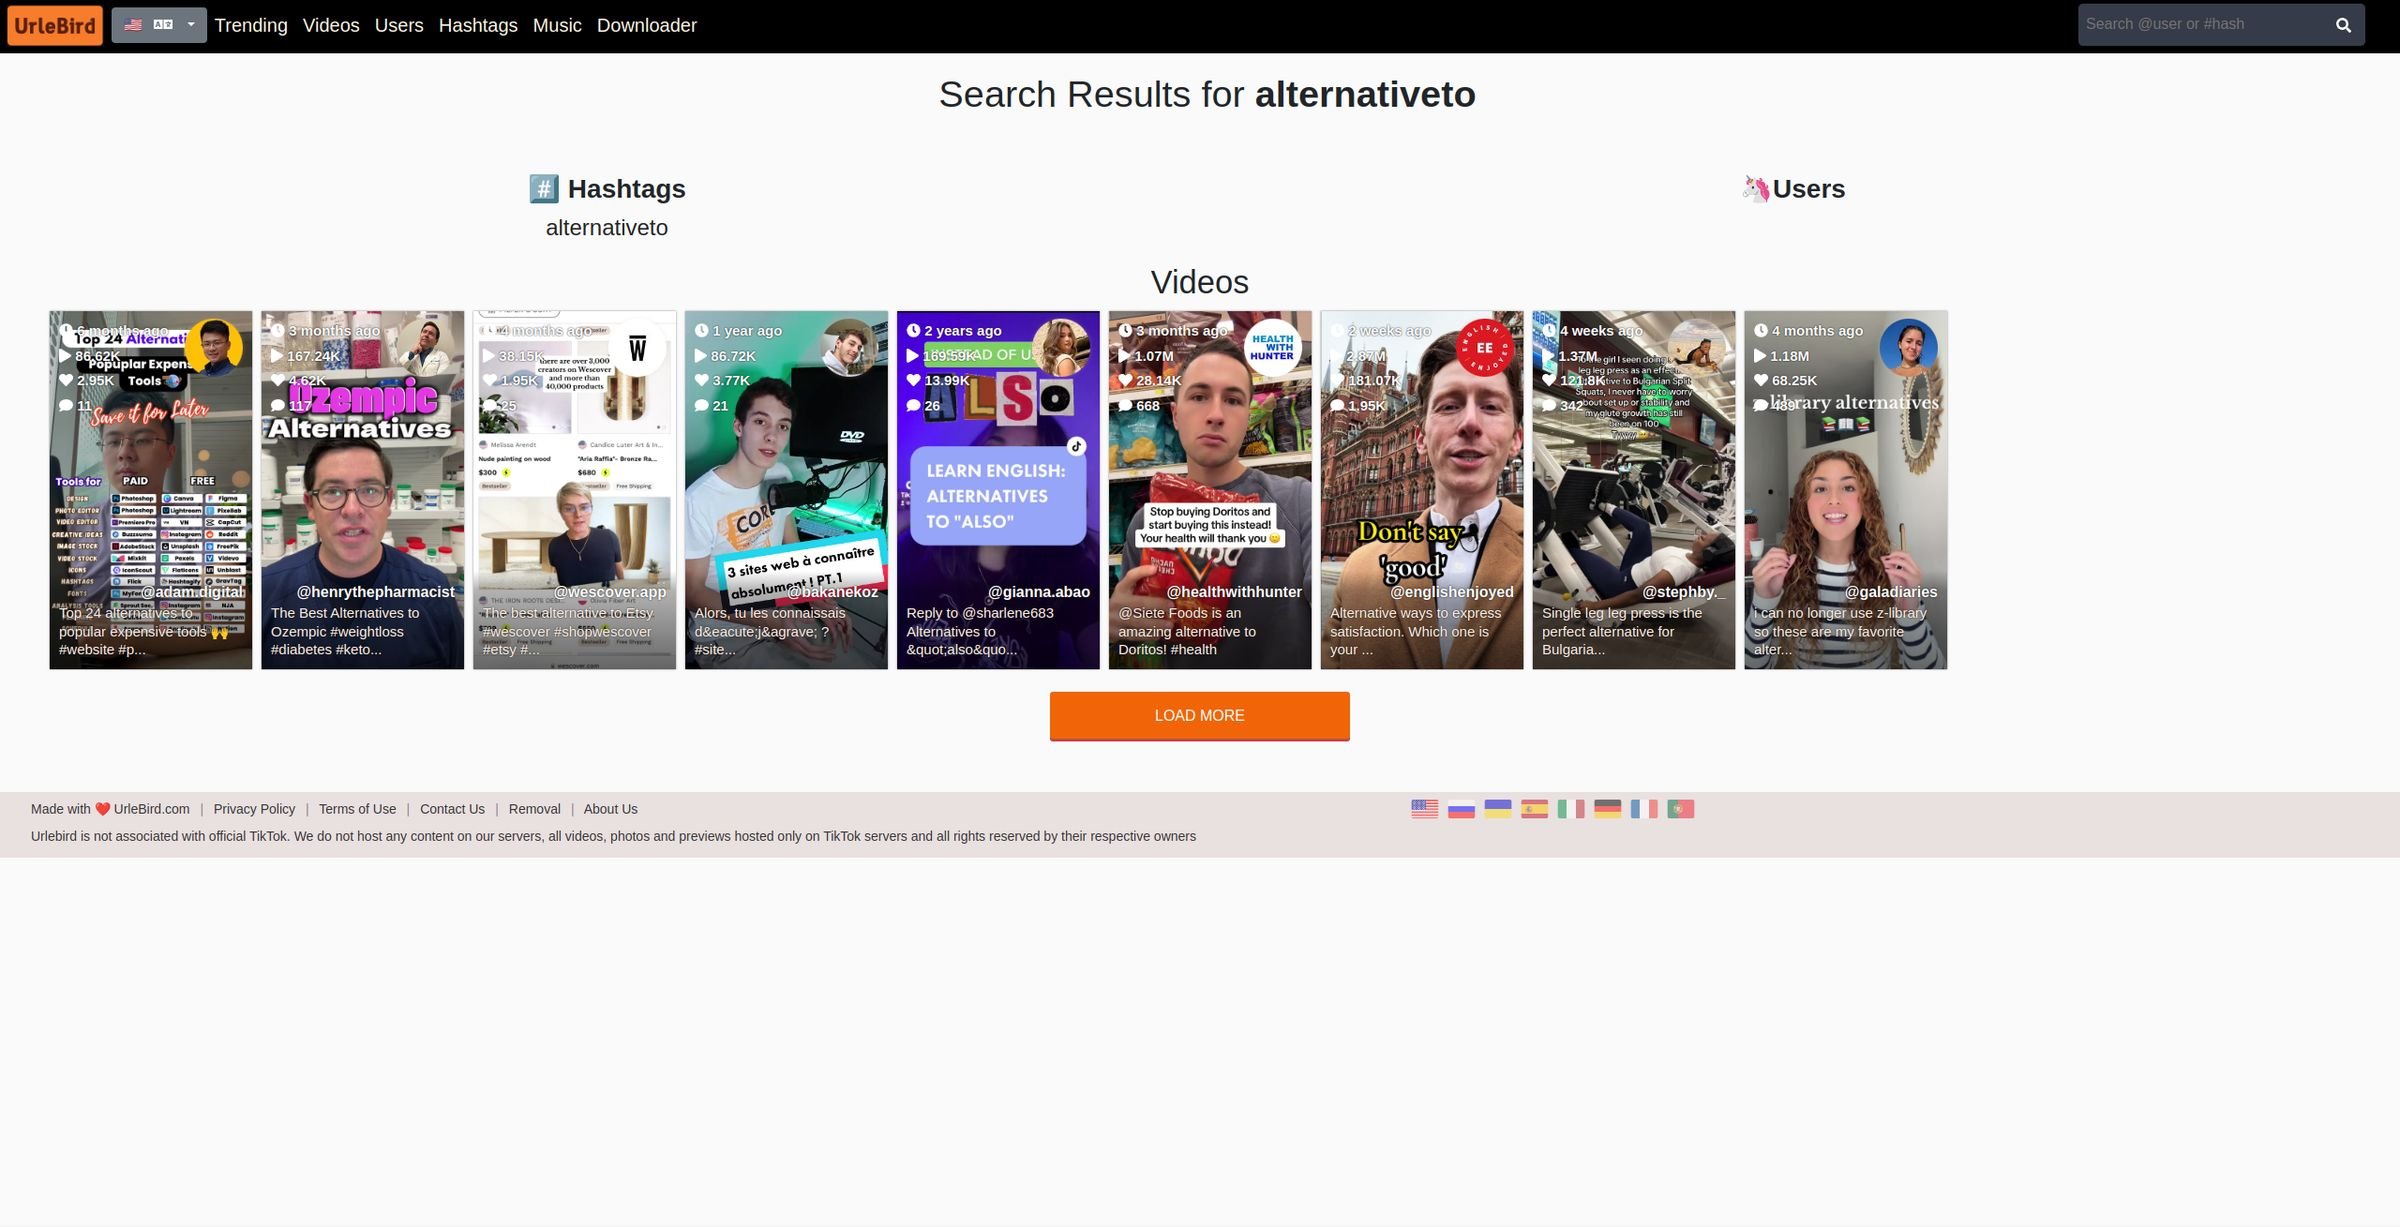This screenshot has width=2400, height=1227.
Task: Open @gianna.abao Learn English video
Action: tap(998, 489)
